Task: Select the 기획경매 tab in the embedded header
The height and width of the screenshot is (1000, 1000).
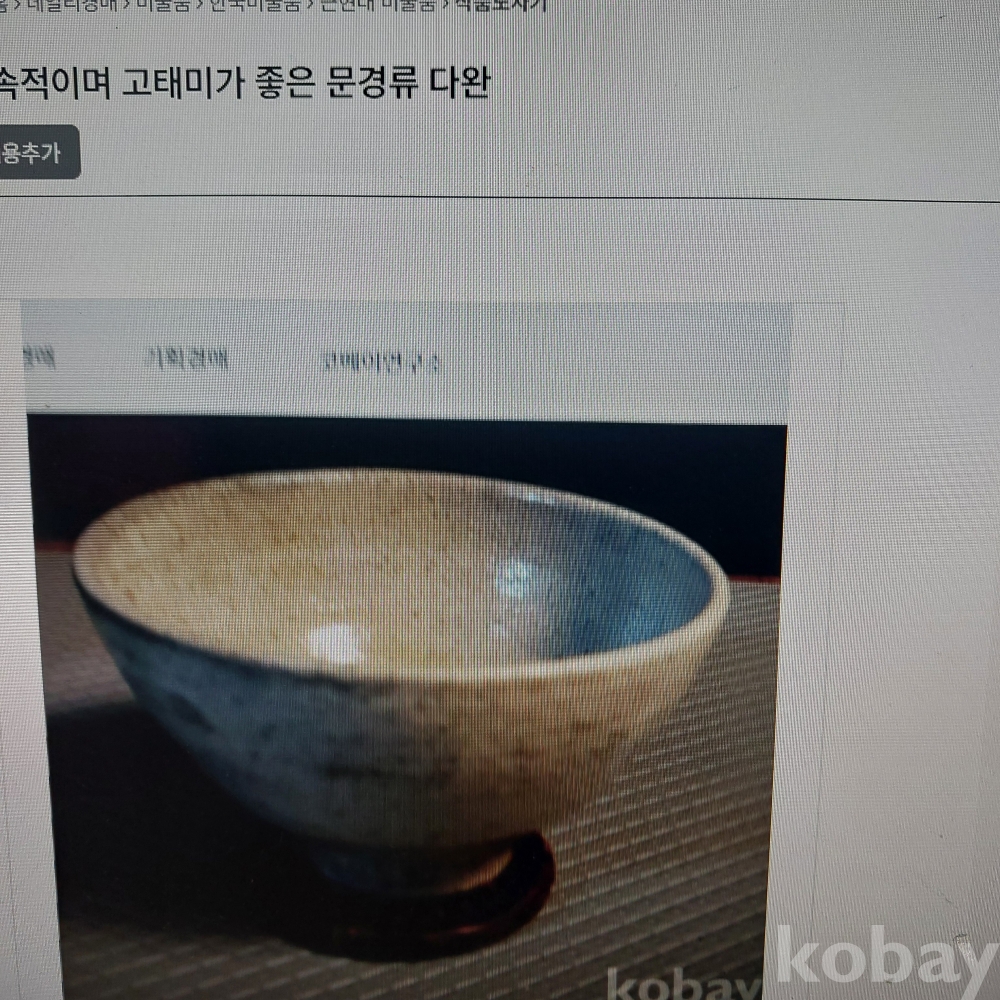Action: (187, 360)
